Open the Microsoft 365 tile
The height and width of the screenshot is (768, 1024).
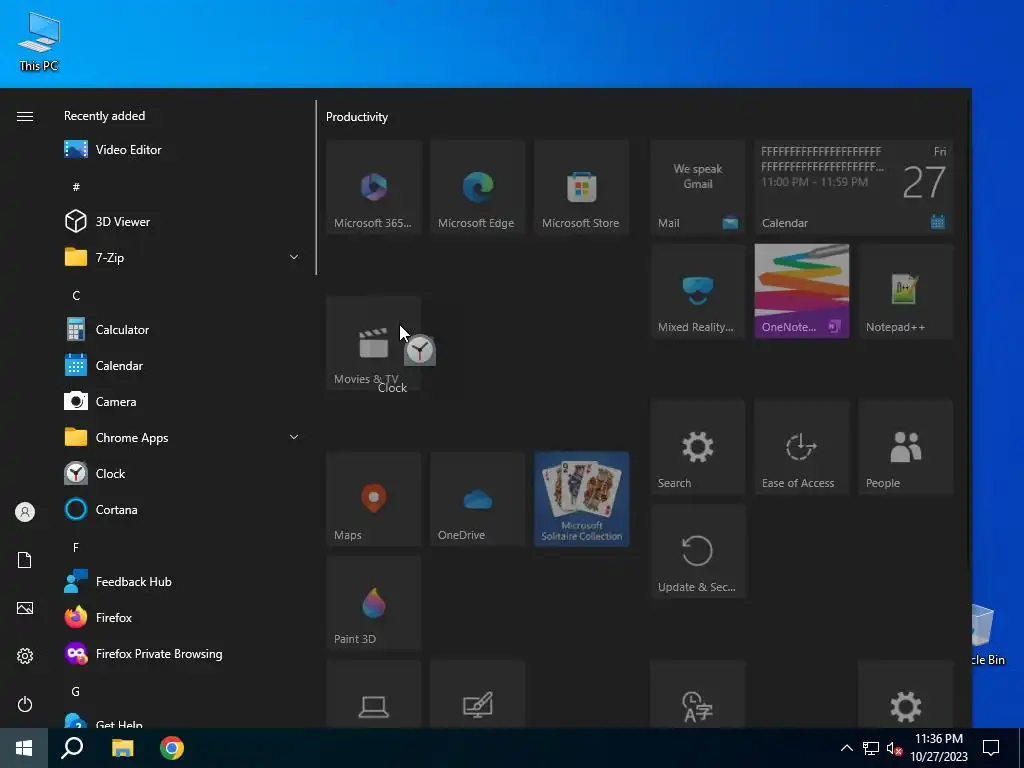374,187
